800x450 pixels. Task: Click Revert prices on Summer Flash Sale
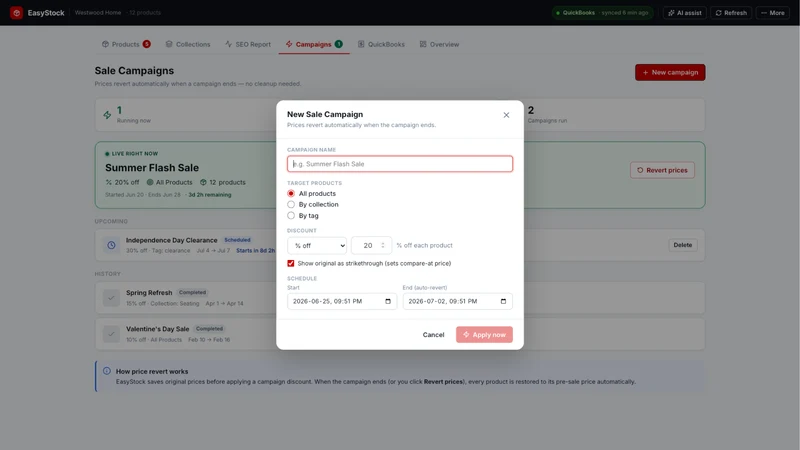(x=662, y=170)
